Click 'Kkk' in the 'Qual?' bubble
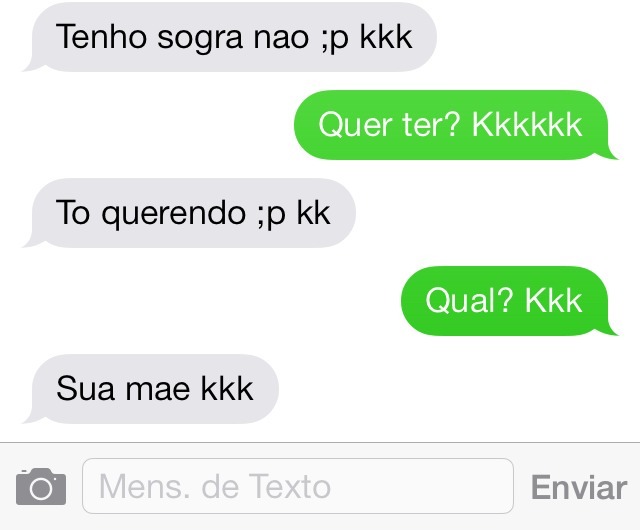Screen dimensions: 640x530 point(553,301)
